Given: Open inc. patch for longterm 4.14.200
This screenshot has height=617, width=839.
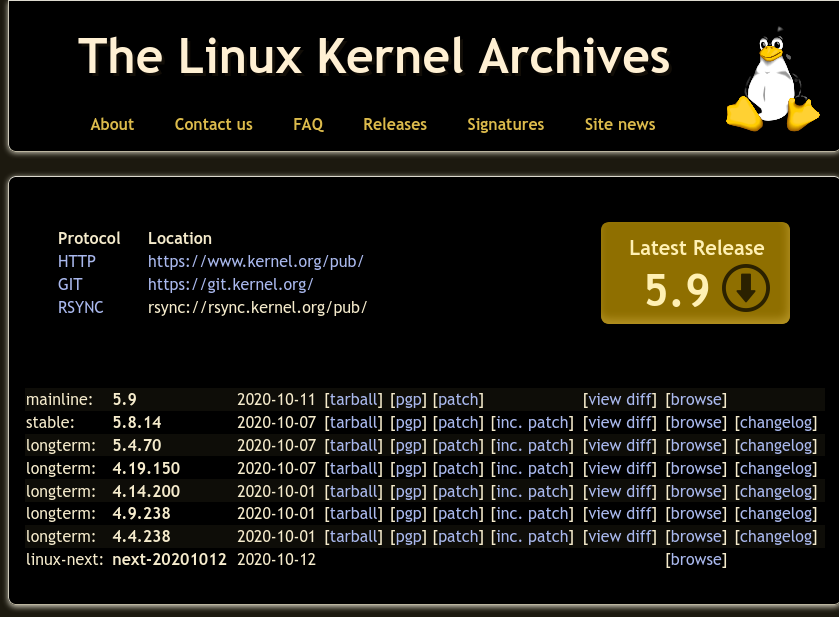Looking at the screenshot, I should 532,491.
